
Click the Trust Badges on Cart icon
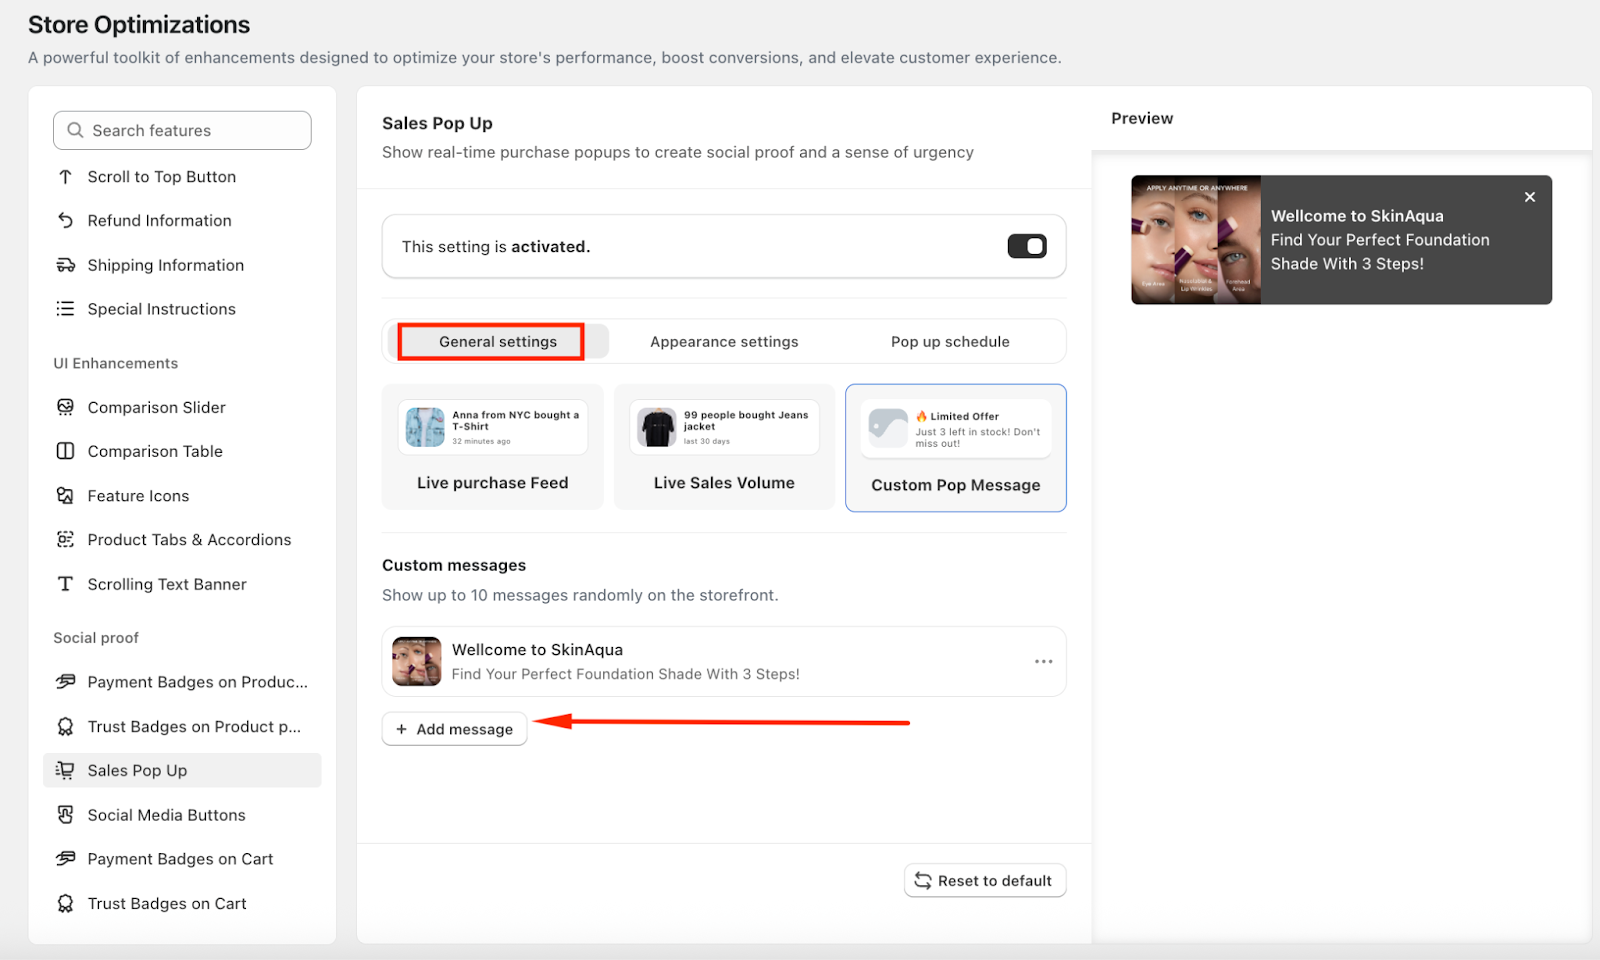(x=65, y=904)
